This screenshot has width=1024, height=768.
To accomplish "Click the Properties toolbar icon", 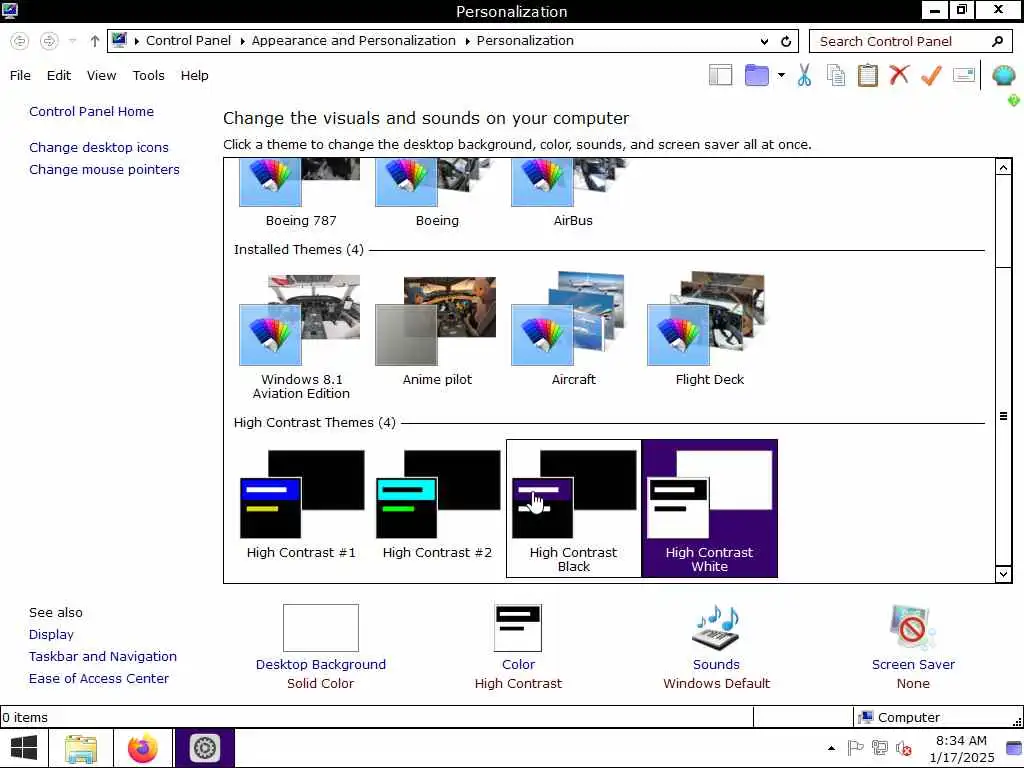I will [x=964, y=75].
